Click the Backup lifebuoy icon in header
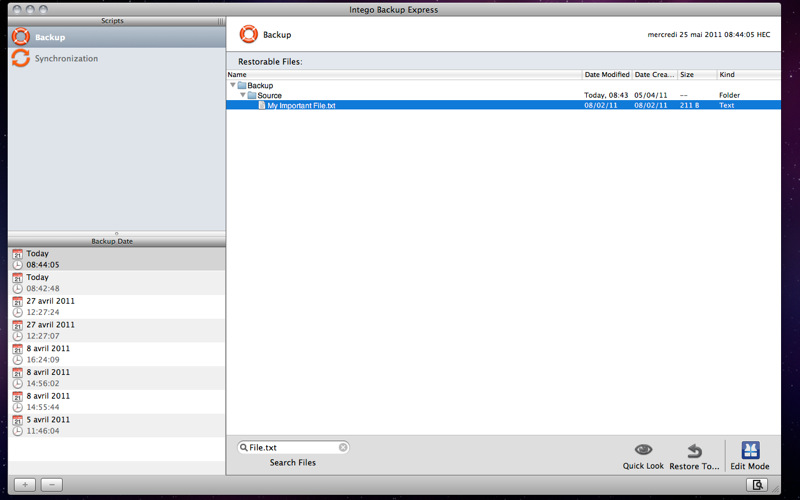Screen dimensions: 800x500 [248, 34]
